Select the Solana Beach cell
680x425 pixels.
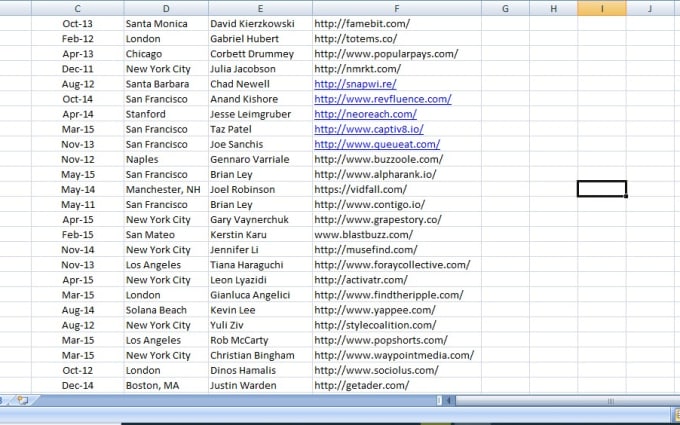166,310
